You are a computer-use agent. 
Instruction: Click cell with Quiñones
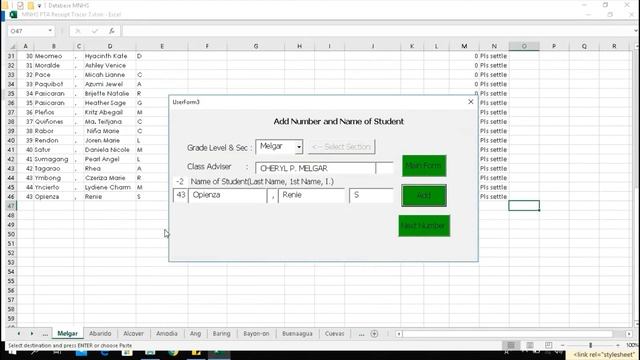53,122
